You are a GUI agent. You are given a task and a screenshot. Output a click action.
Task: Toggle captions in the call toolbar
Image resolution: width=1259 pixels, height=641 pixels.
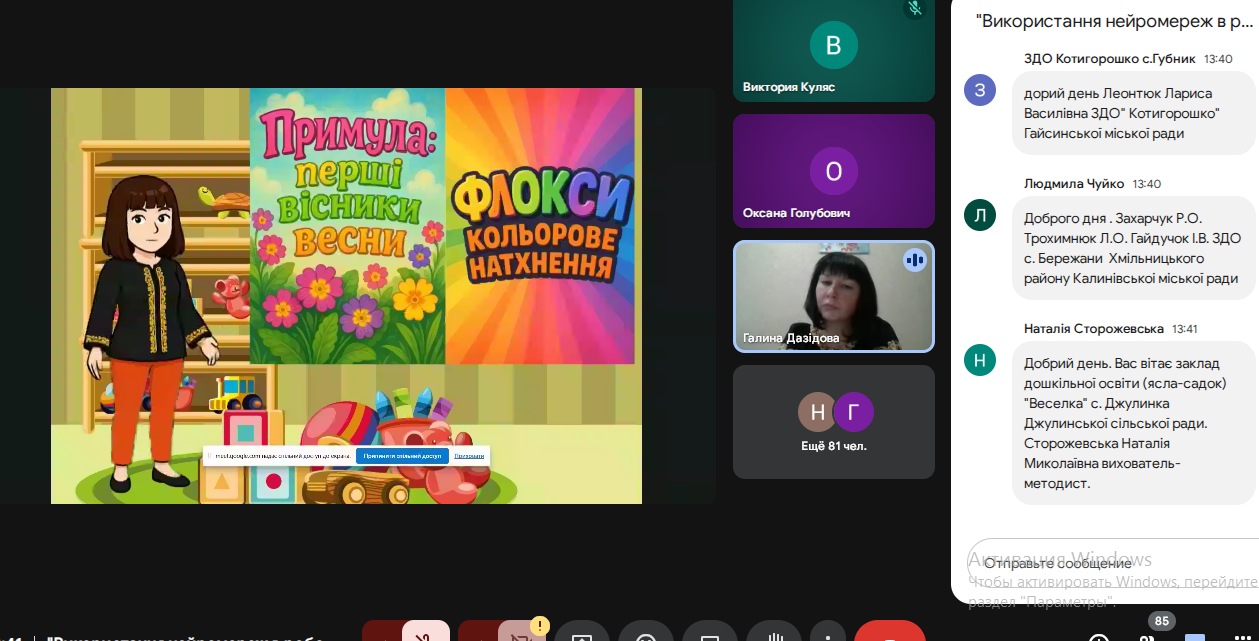click(710, 634)
